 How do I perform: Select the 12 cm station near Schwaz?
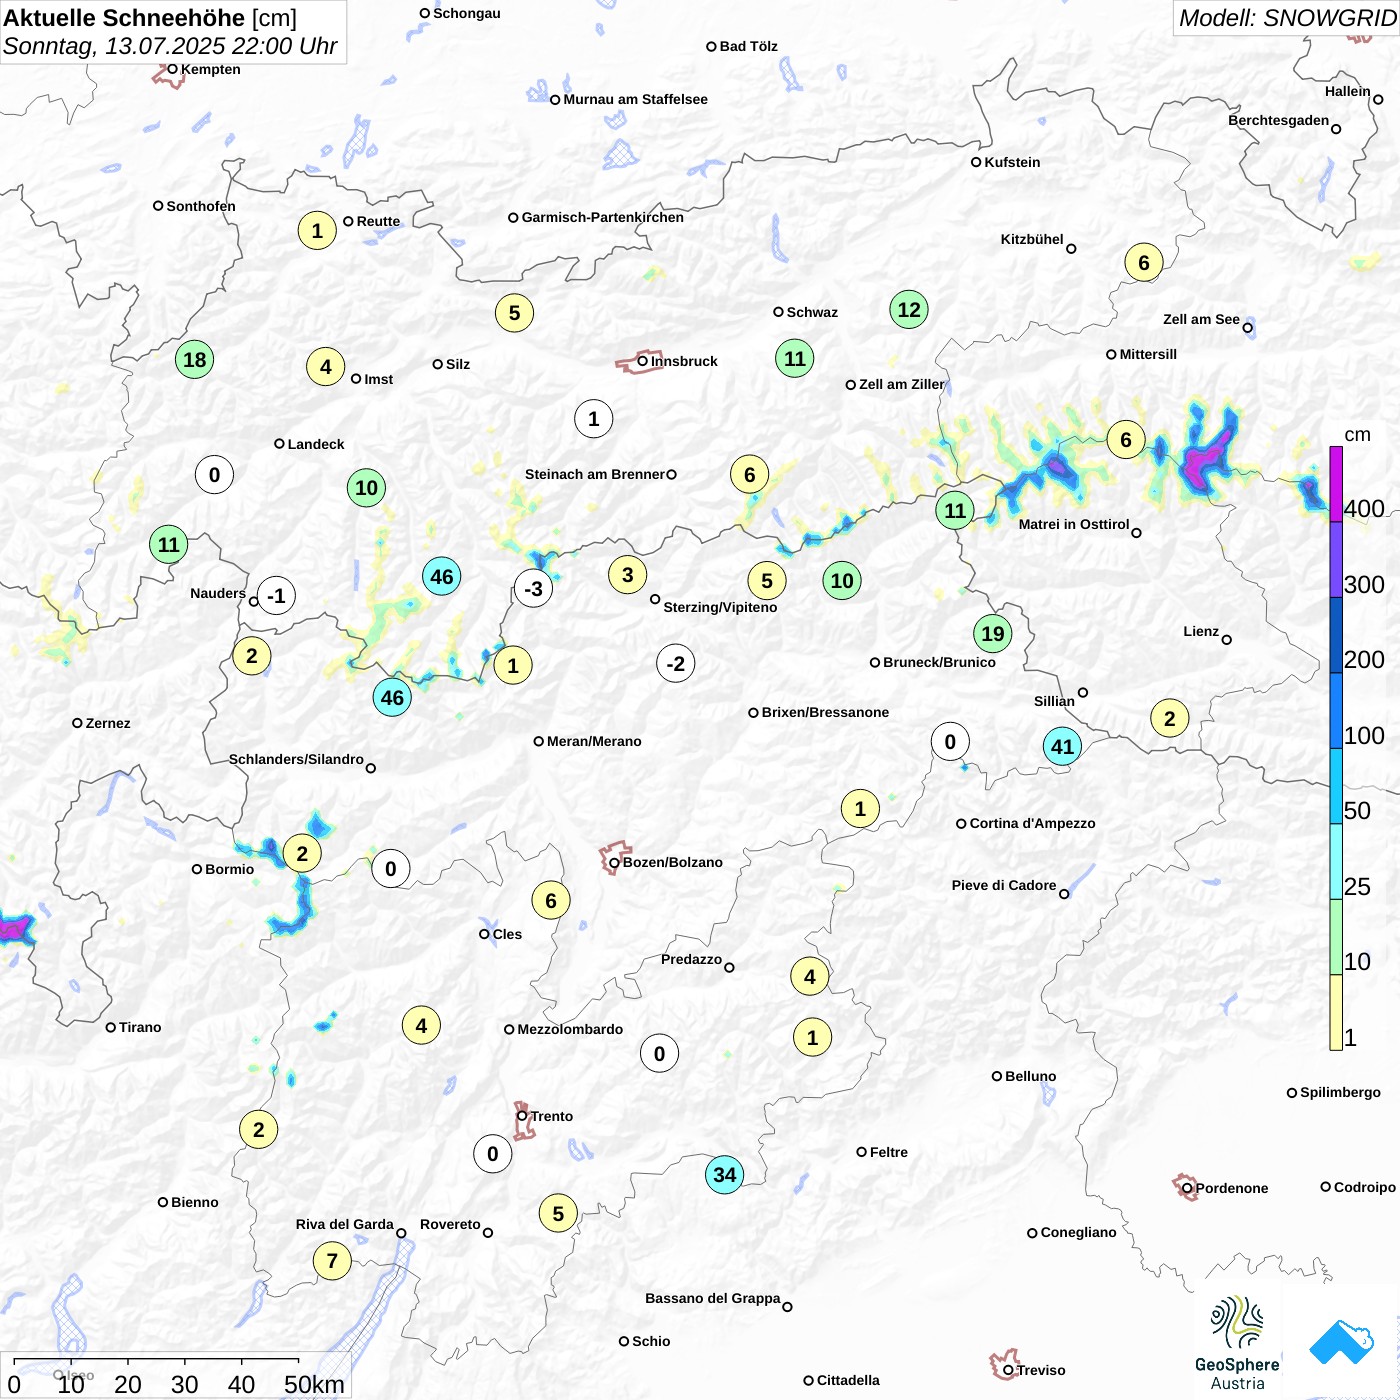[x=909, y=310]
